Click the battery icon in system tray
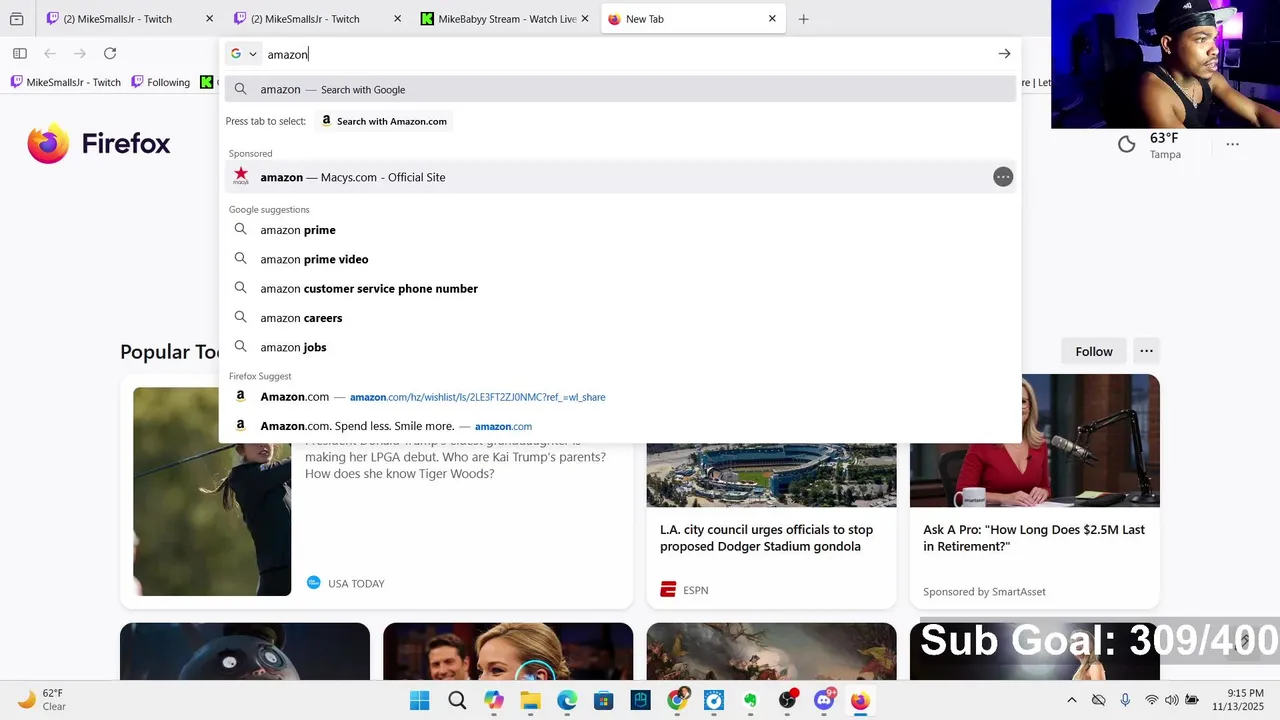The height and width of the screenshot is (720, 1280). [1192, 700]
